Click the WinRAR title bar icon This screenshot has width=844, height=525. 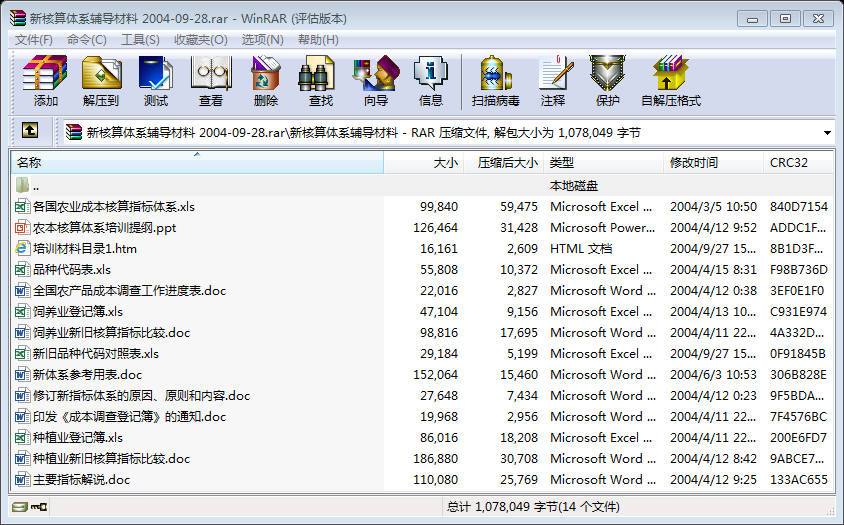(17, 18)
